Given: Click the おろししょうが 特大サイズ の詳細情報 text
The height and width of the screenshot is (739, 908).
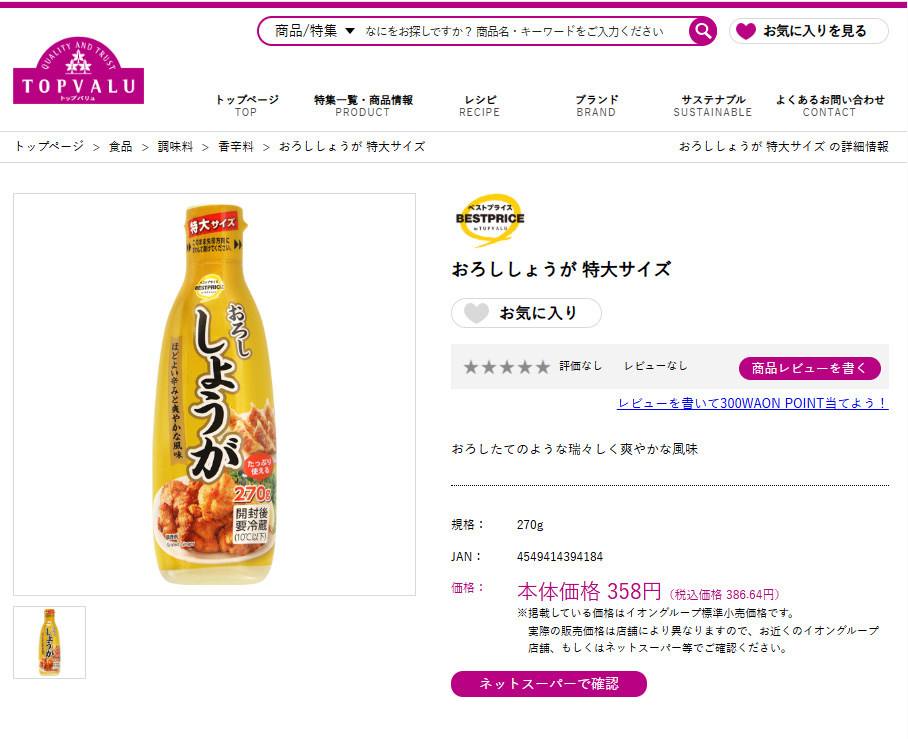Looking at the screenshot, I should tap(783, 147).
